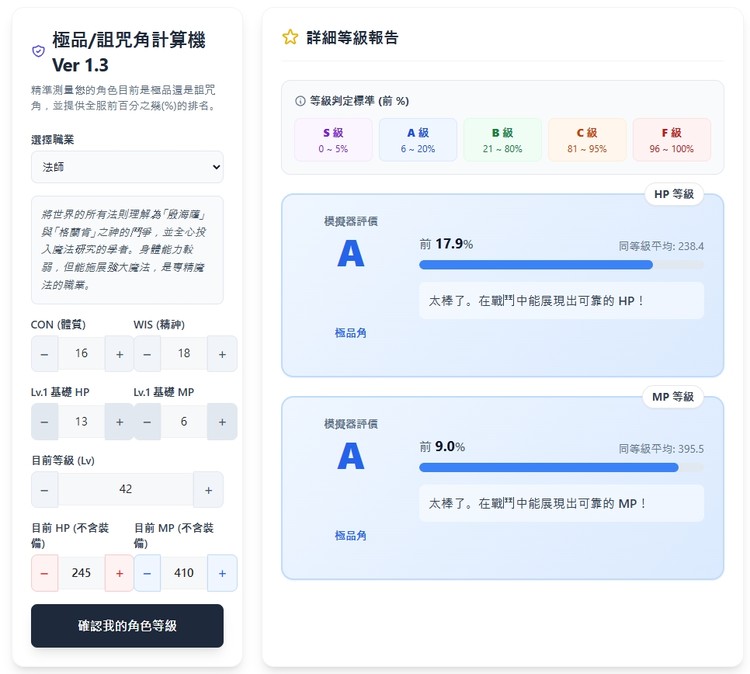Viewport: 750px width, 674px height.
Task: Click current HP field showing 245
Action: 81,573
